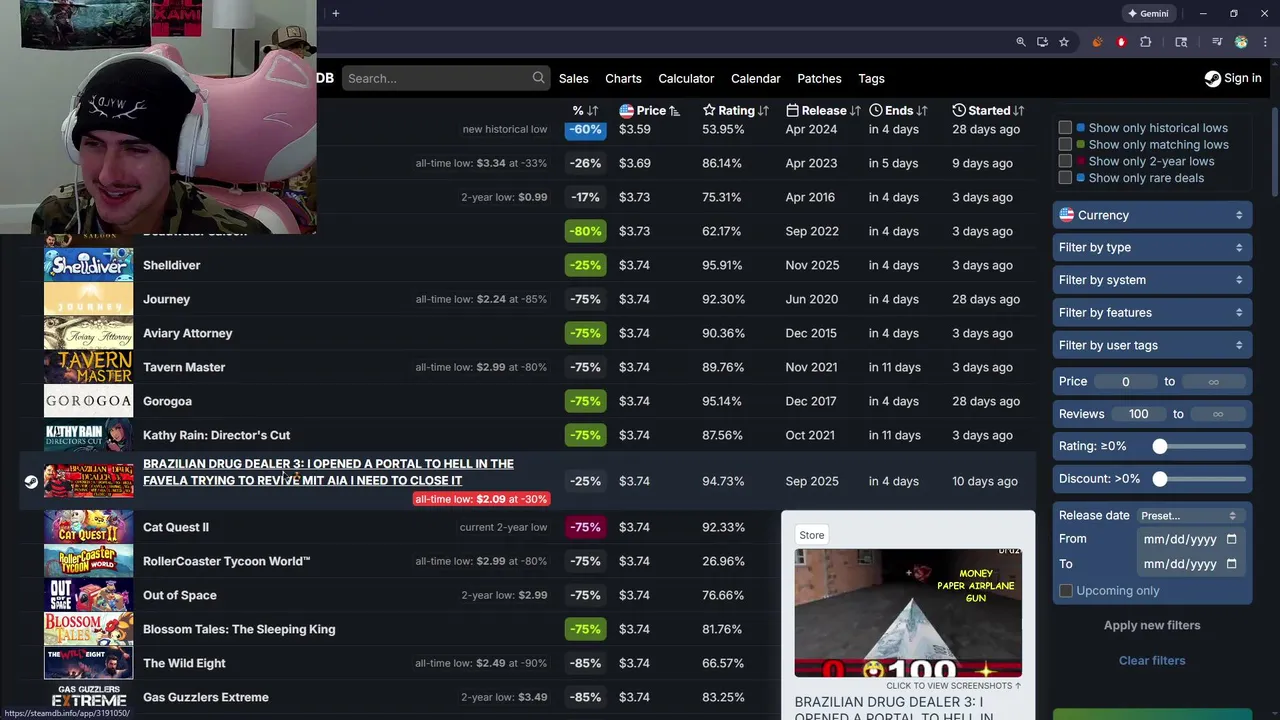Adjust the Discount >0% slider handle
Screen dimensions: 1280x720
tap(1160, 479)
